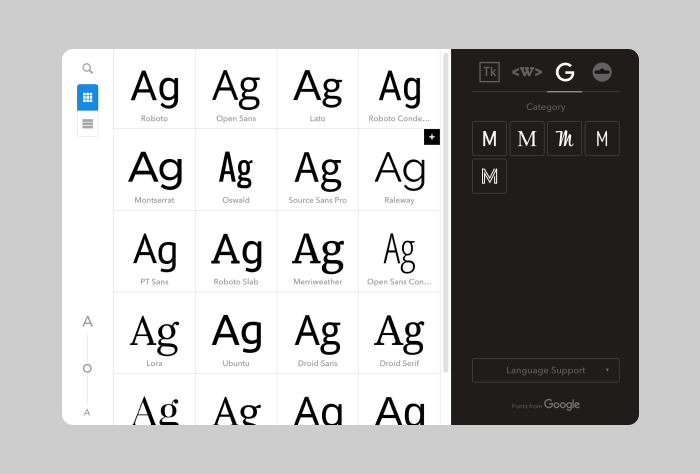Open the <W> web fonts source tab

click(527, 72)
